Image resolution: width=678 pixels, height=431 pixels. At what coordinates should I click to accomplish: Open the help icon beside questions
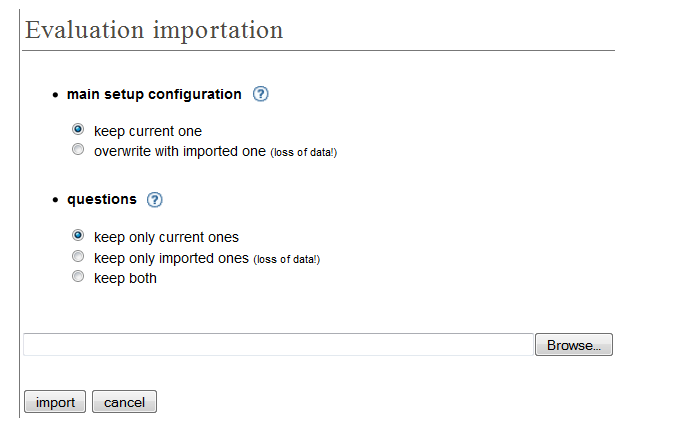154,199
